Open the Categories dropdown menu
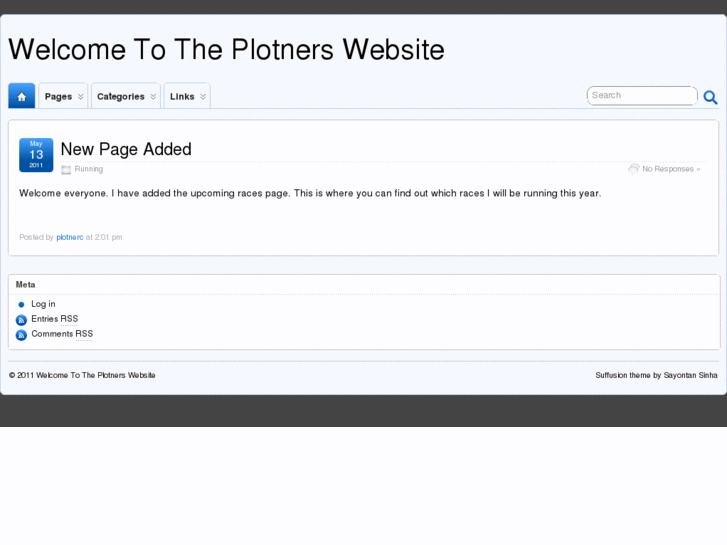727x545 pixels. pos(125,96)
